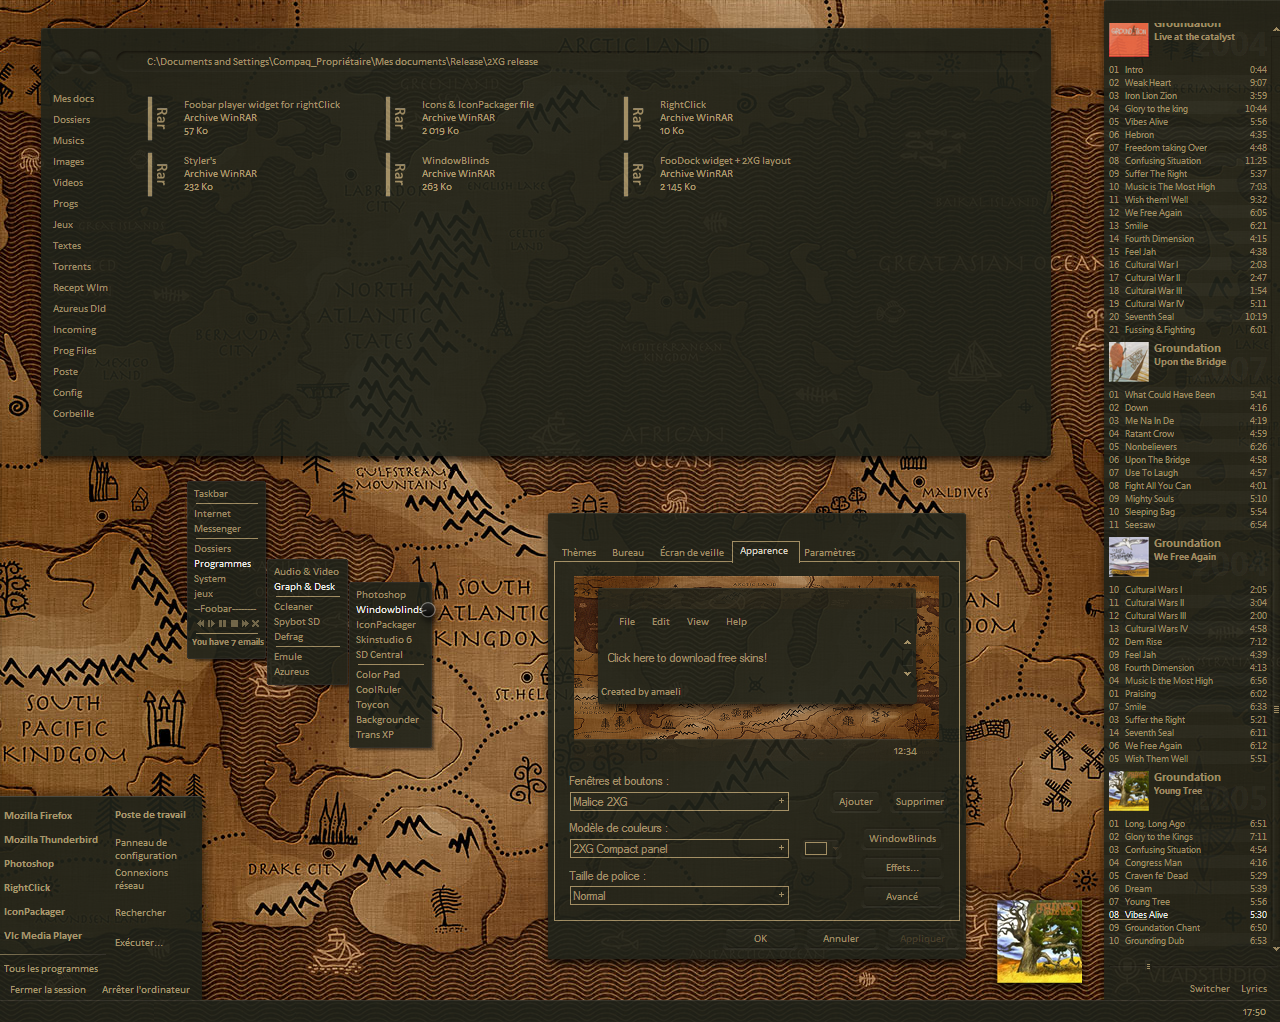This screenshot has height=1022, width=1280.
Task: Click the Rar icon beside Styler's archive
Action: (x=160, y=174)
